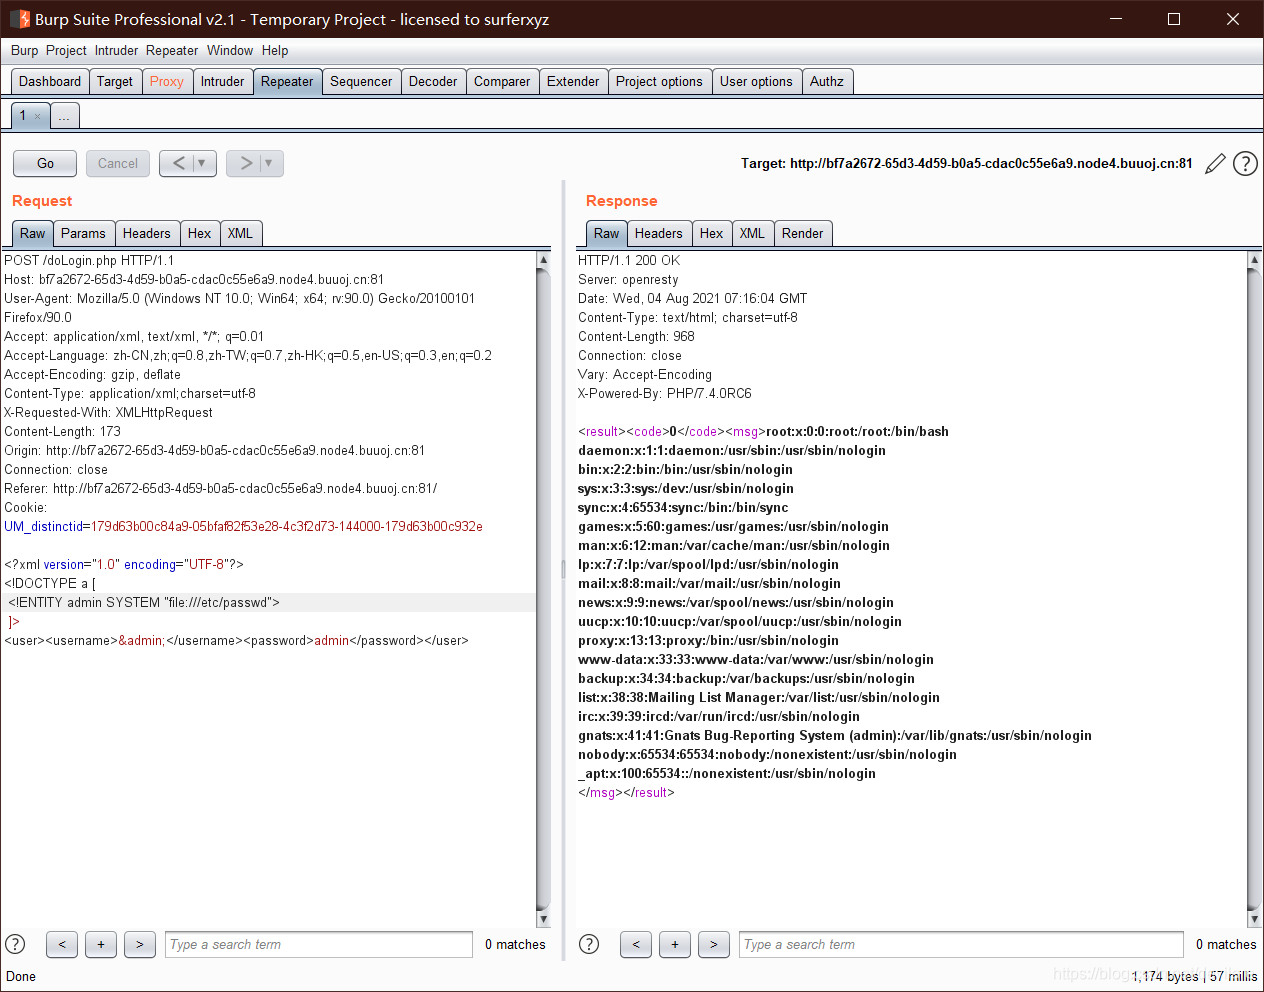Click the request search term field

click(x=319, y=944)
